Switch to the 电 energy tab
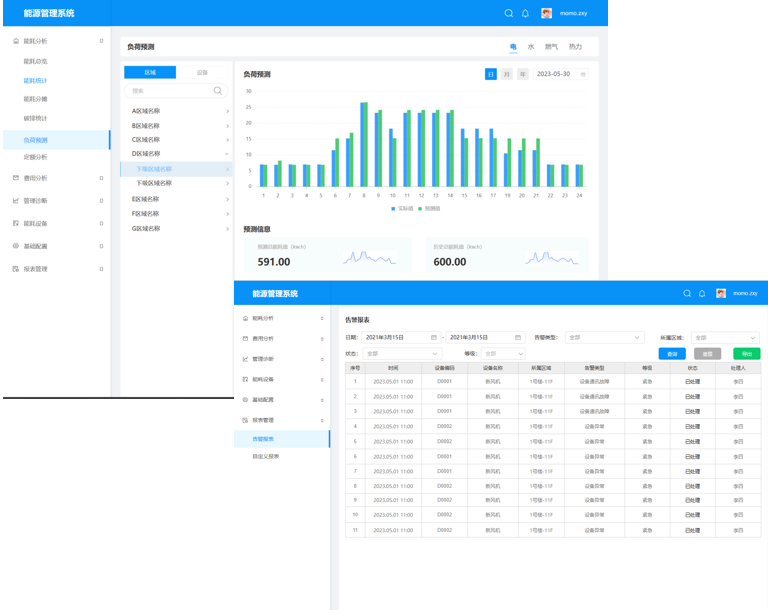 [x=513, y=47]
